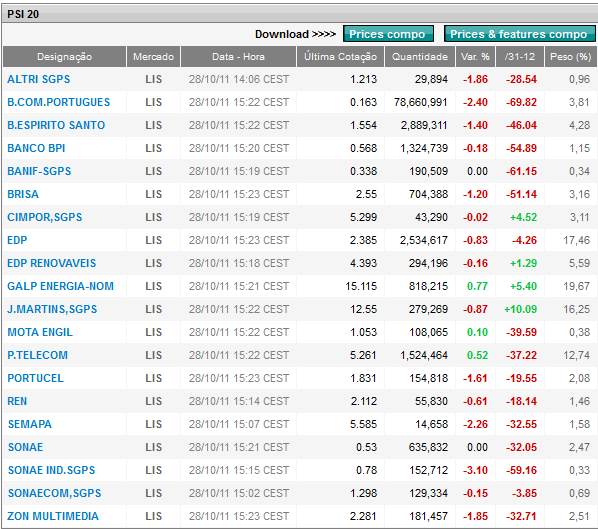
Task: Click the PSI 20 panel title
Action: click(x=23, y=14)
